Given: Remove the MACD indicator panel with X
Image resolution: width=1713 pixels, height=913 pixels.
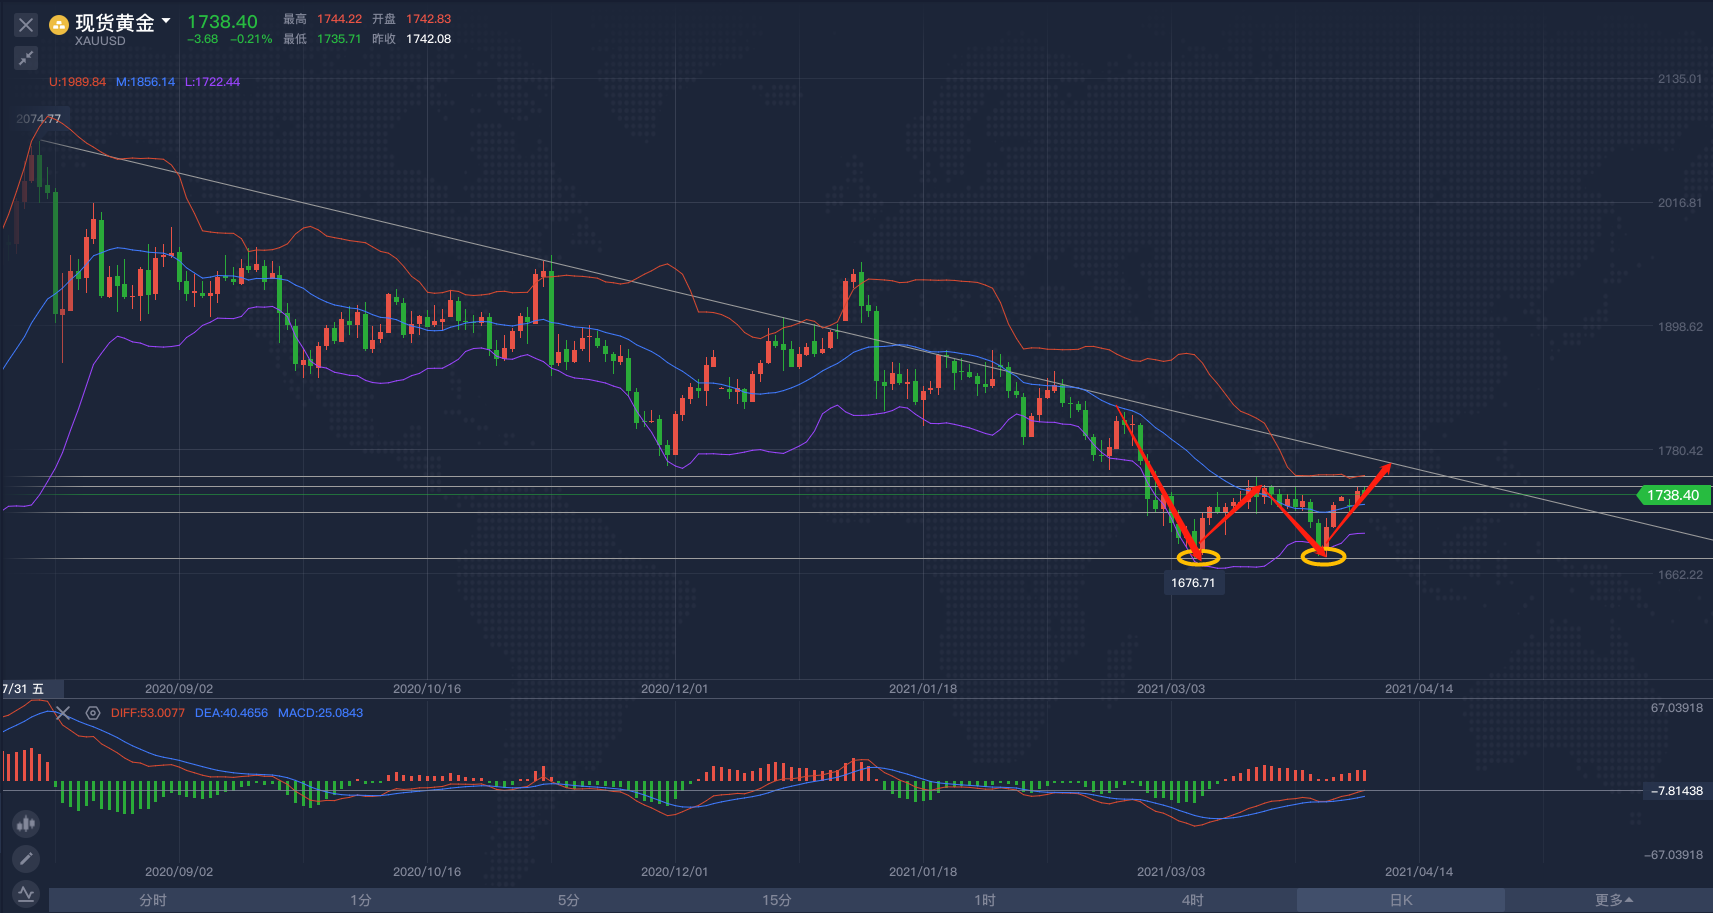Looking at the screenshot, I should pyautogui.click(x=63, y=713).
